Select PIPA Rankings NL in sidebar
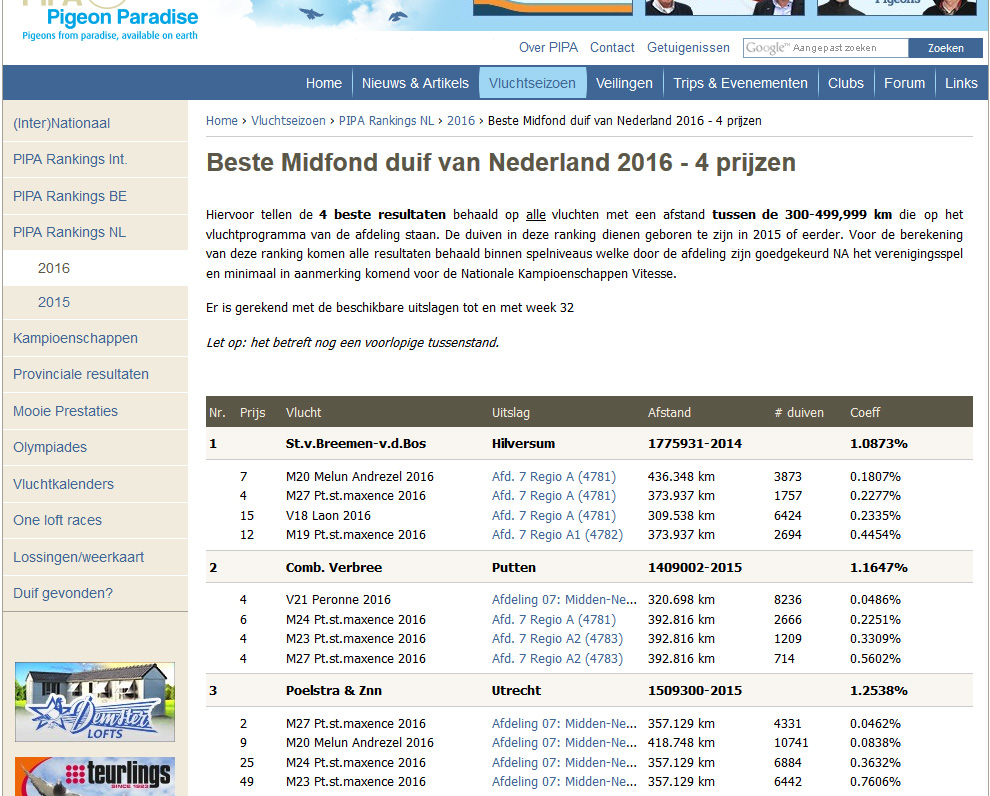Image resolution: width=990 pixels, height=796 pixels. pyautogui.click(x=95, y=232)
